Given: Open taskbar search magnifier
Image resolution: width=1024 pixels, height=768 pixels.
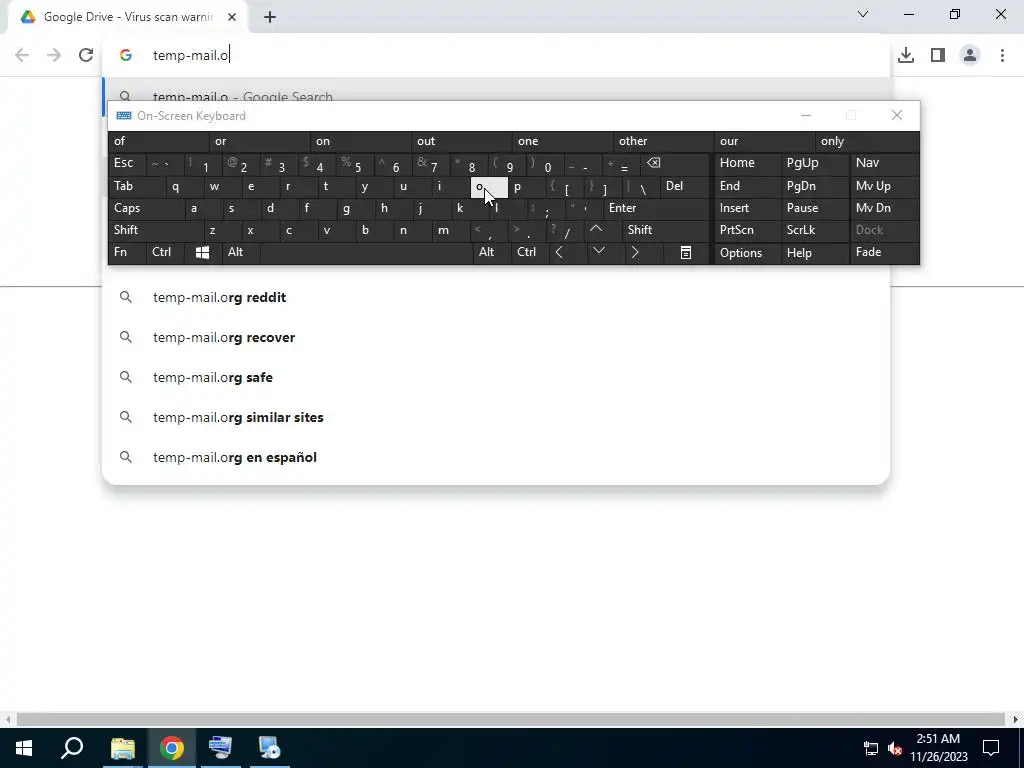Looking at the screenshot, I should tap(72, 748).
